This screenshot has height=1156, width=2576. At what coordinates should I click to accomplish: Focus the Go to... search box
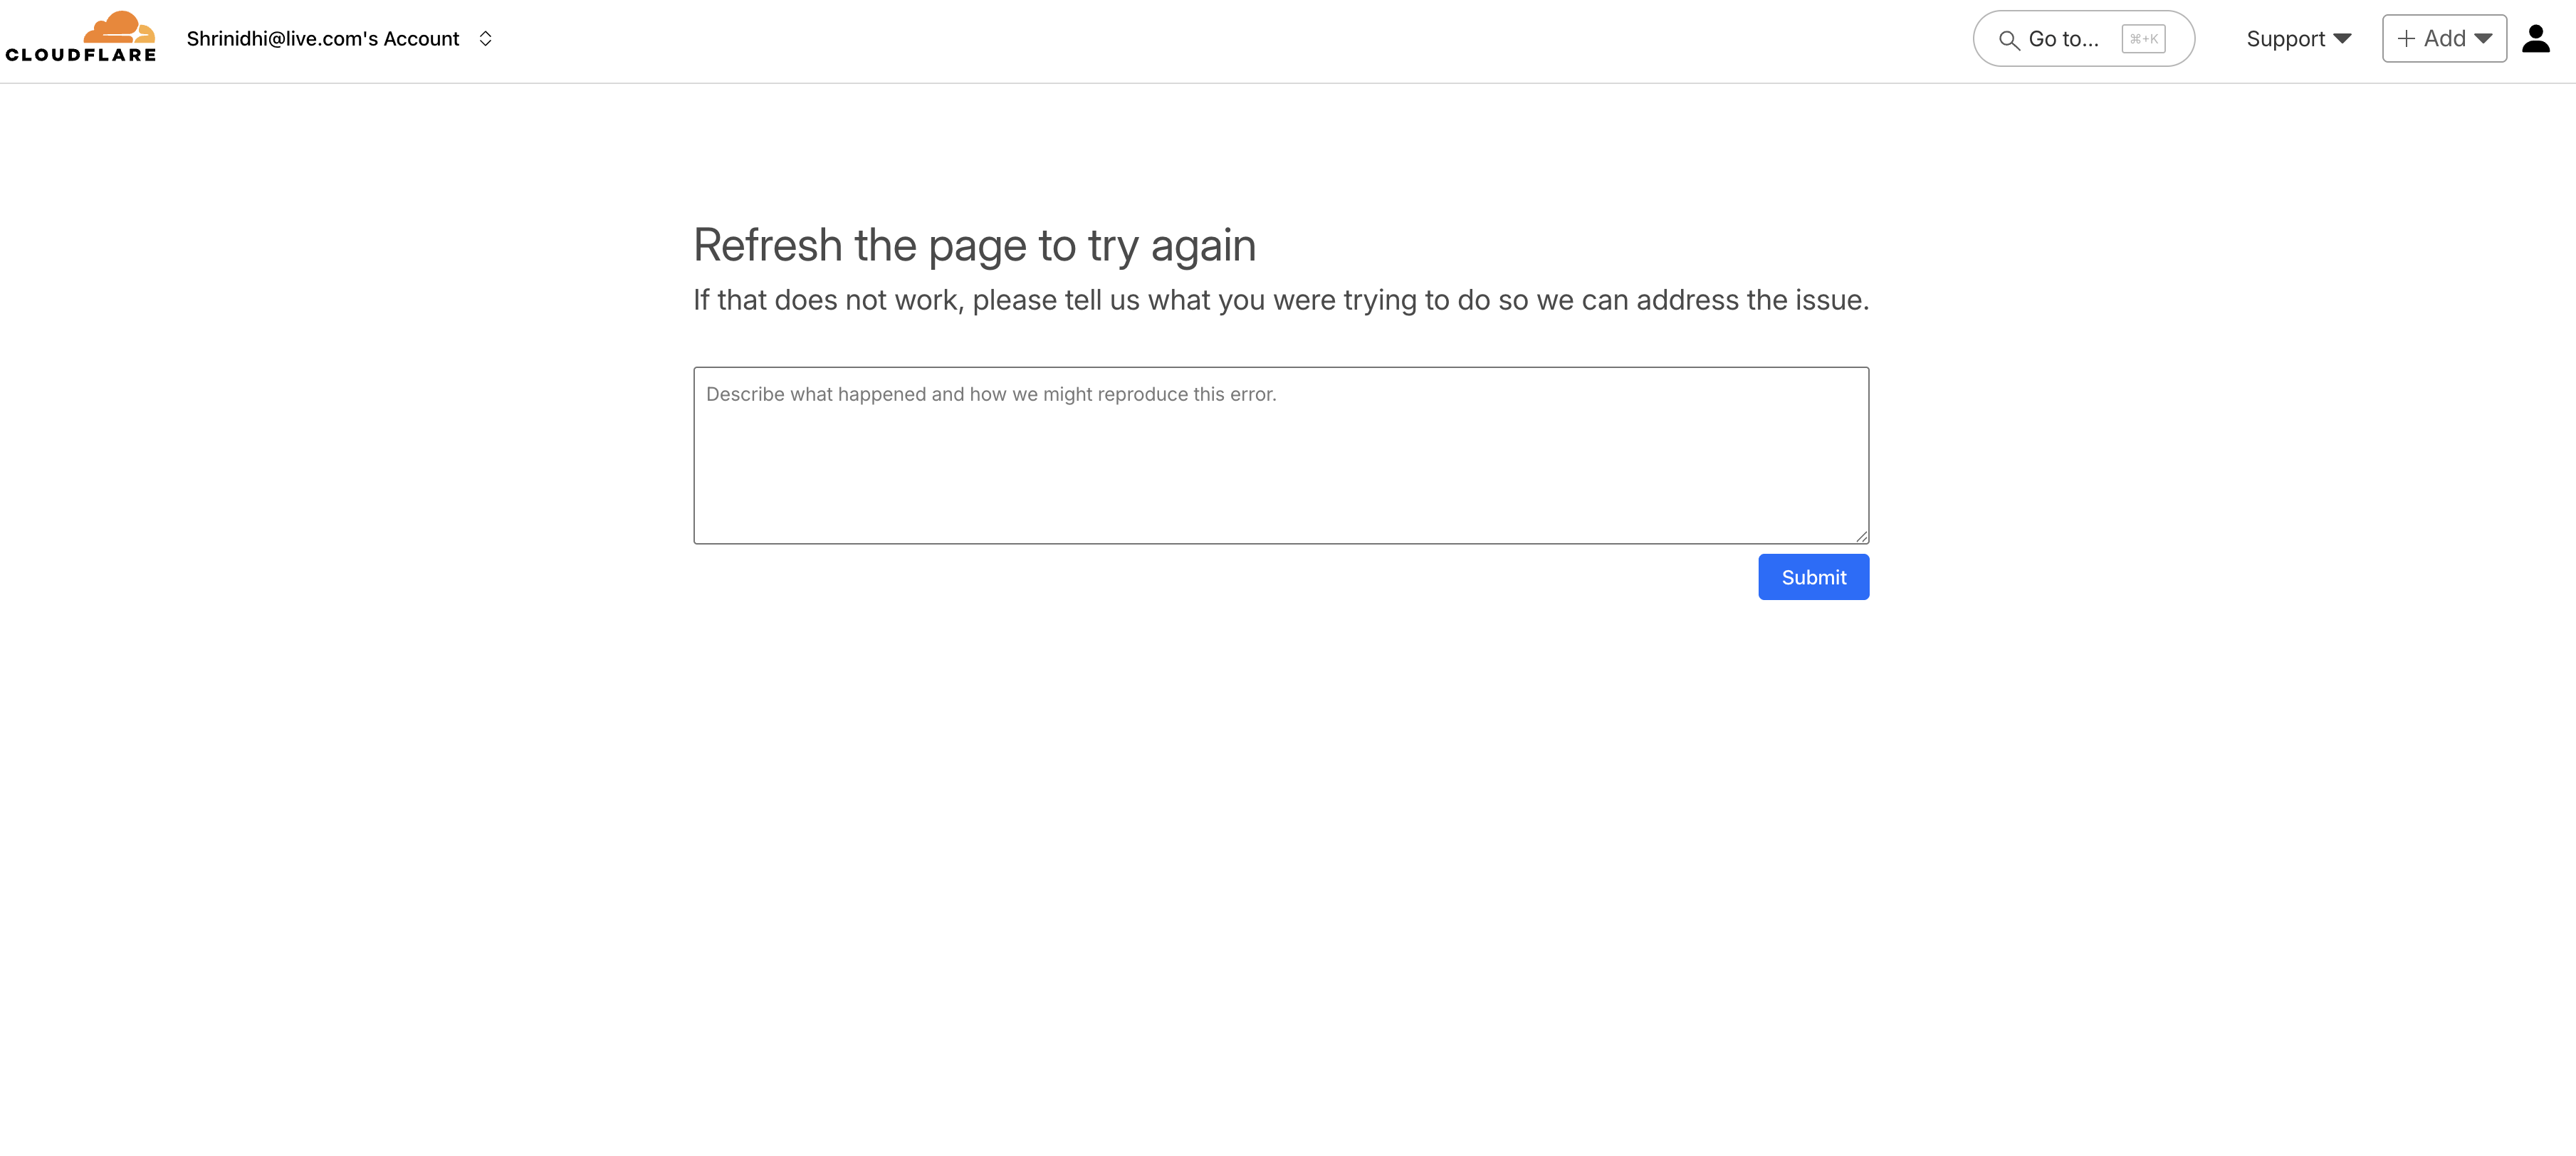2083,39
